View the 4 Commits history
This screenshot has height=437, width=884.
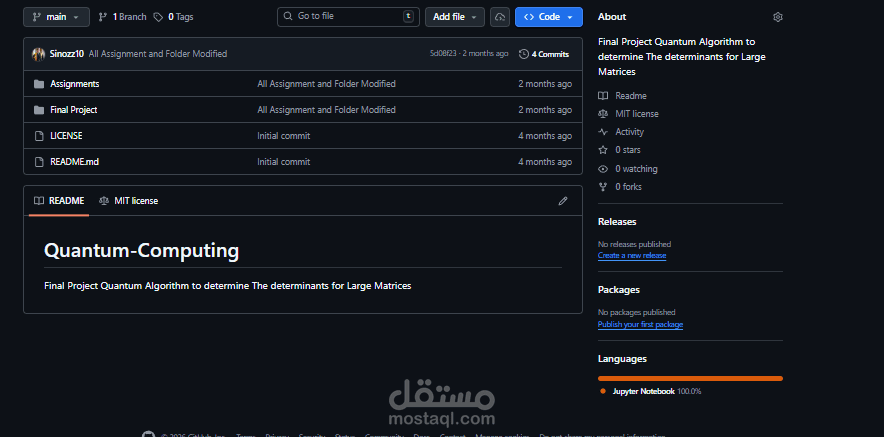544,54
